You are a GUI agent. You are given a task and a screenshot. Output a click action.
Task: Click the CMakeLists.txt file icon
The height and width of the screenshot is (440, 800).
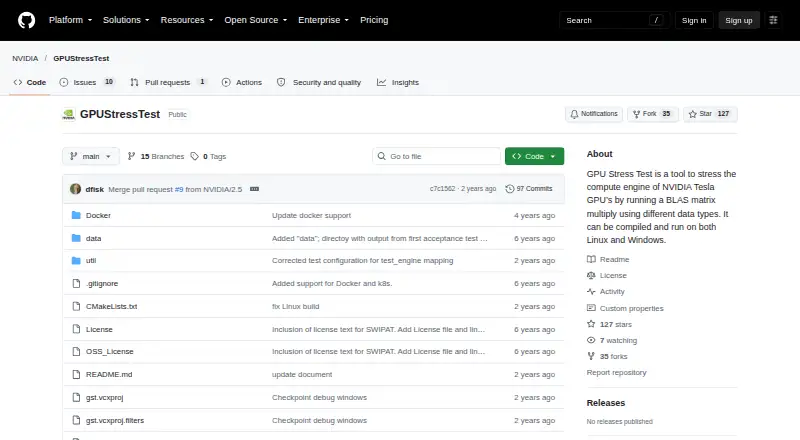point(76,306)
